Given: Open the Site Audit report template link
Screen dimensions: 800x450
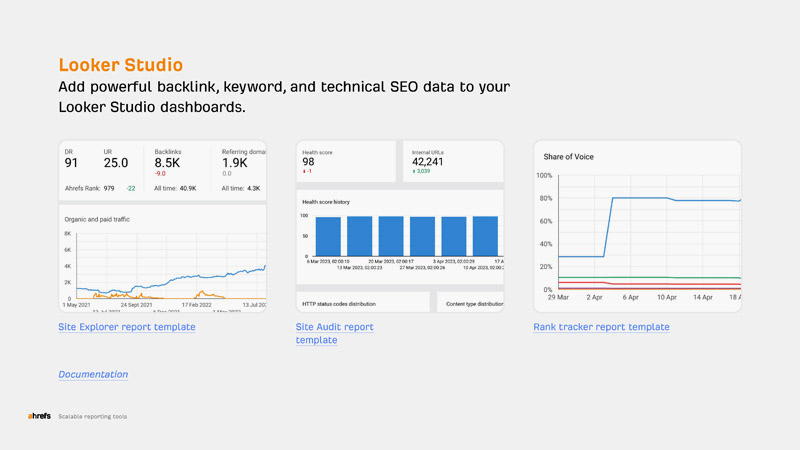Looking at the screenshot, I should coord(335,334).
